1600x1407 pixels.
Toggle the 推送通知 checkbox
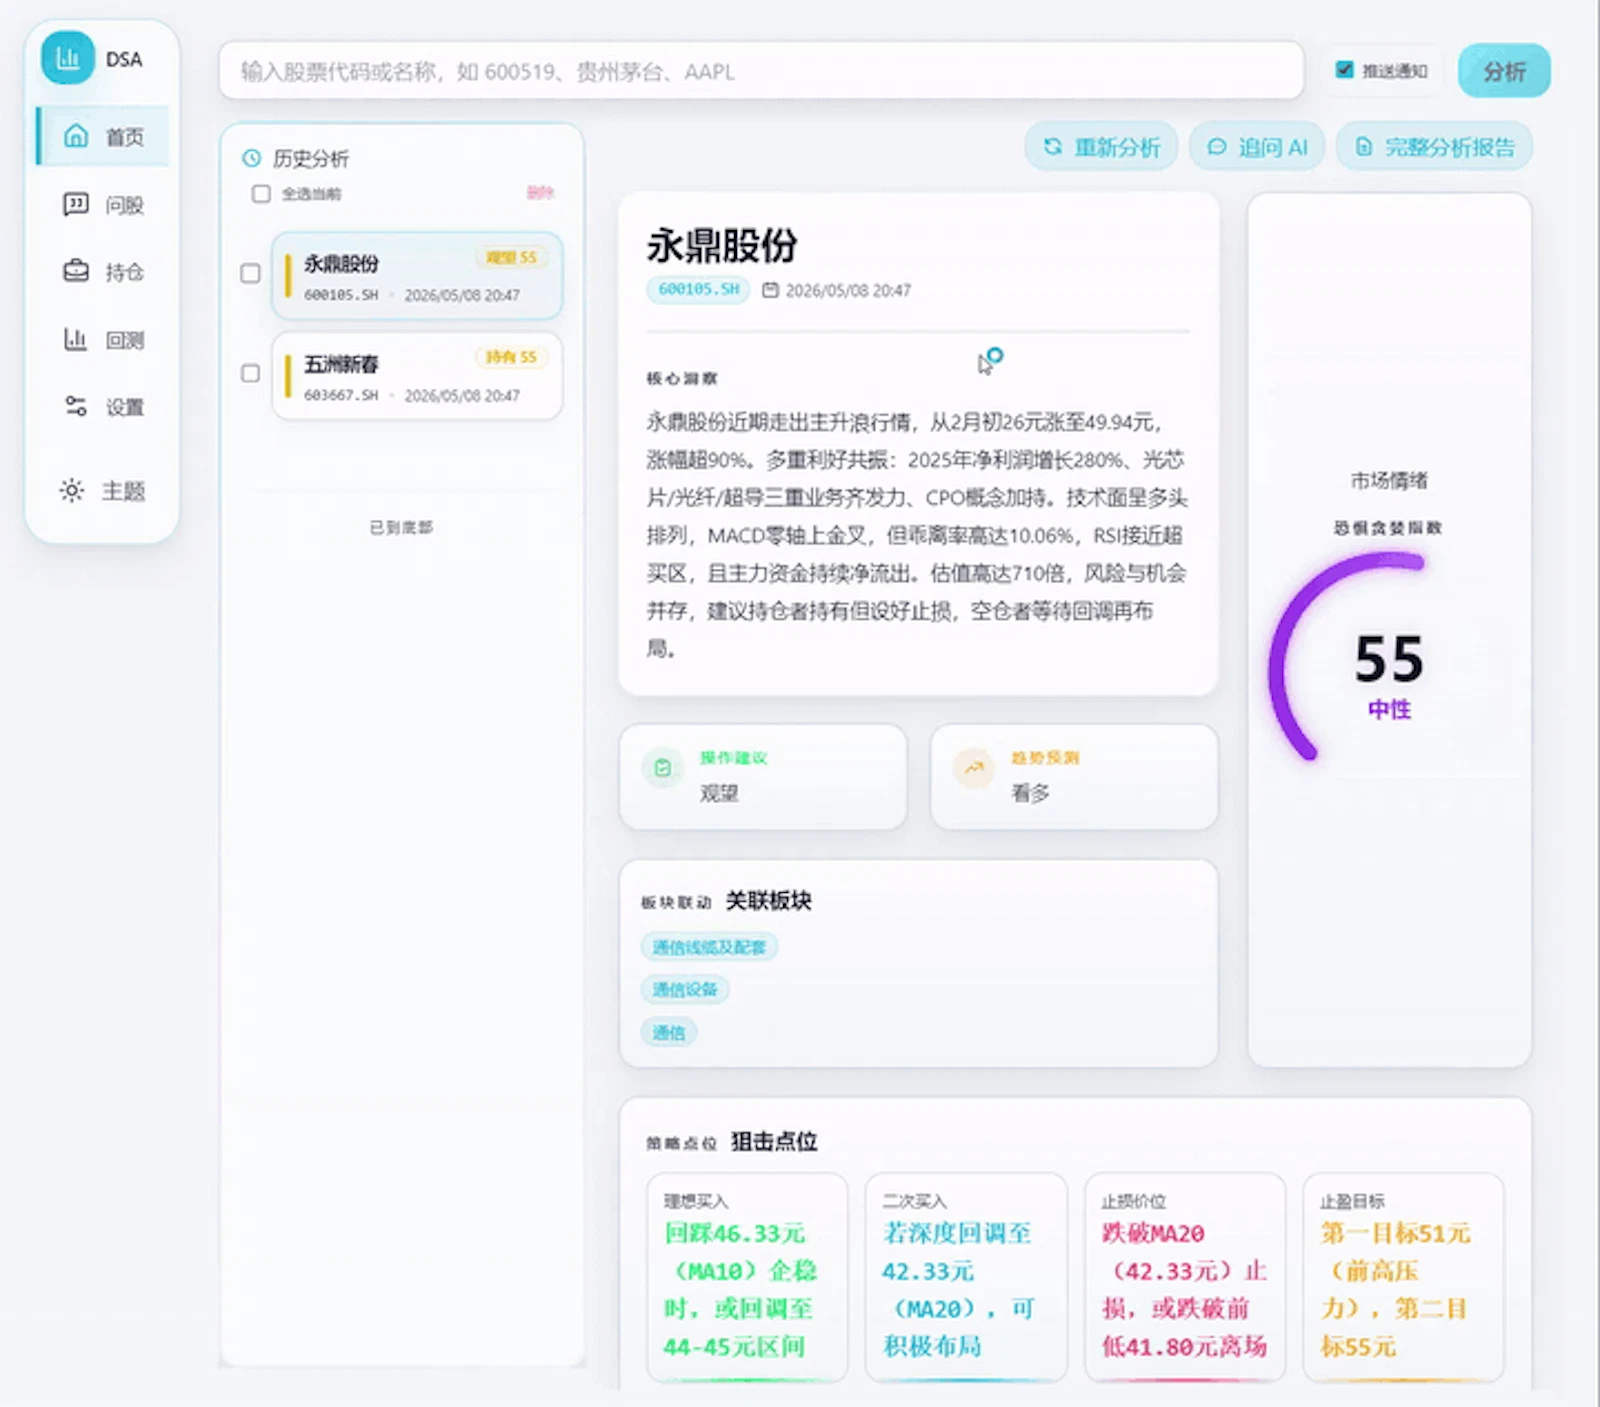1344,70
